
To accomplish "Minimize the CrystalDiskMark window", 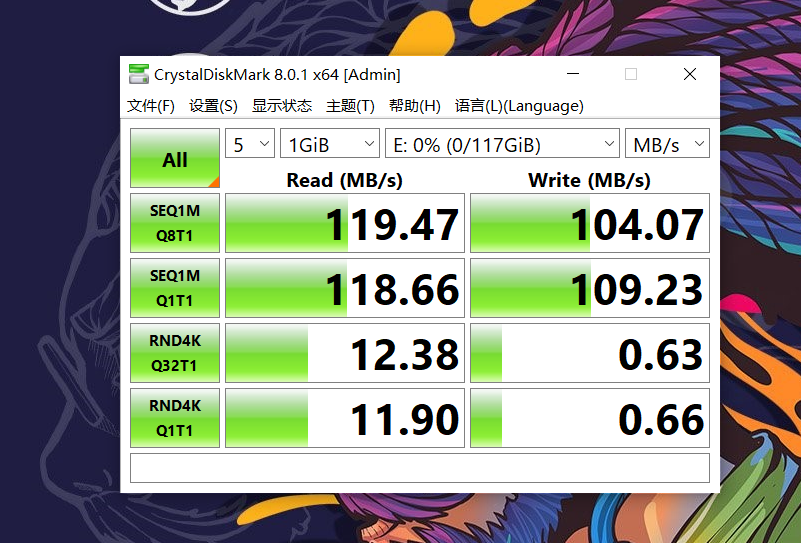I will [573, 74].
